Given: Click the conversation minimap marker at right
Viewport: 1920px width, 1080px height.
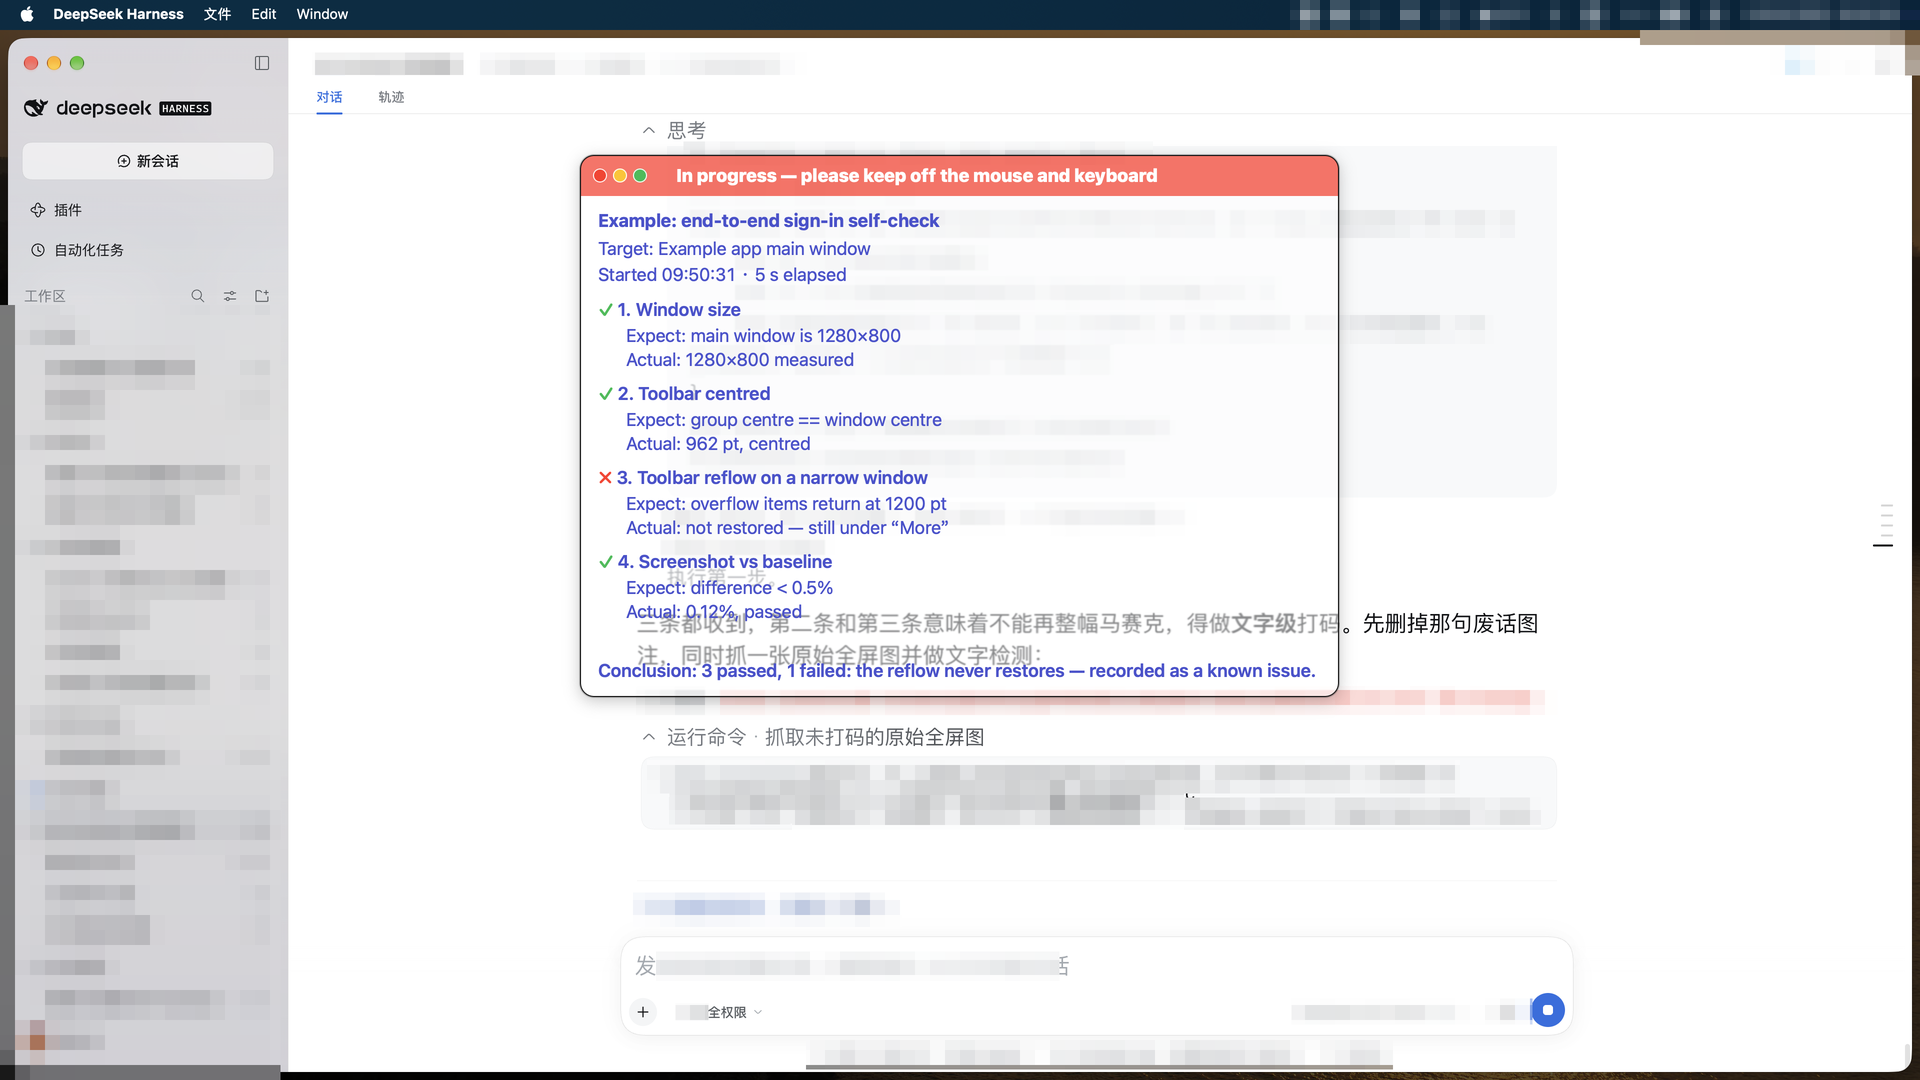Looking at the screenshot, I should pyautogui.click(x=1883, y=545).
